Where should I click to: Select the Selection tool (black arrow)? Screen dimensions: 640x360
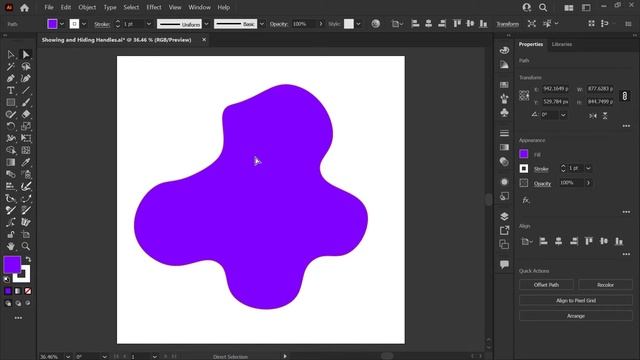(x=11, y=54)
